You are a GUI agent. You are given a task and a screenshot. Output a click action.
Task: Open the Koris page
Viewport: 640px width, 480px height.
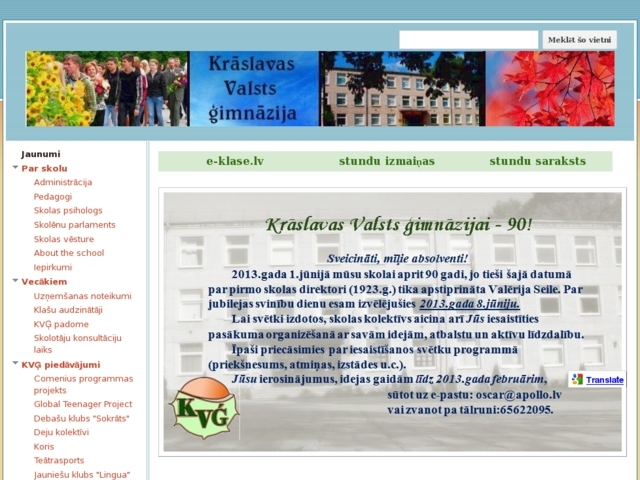pos(44,447)
